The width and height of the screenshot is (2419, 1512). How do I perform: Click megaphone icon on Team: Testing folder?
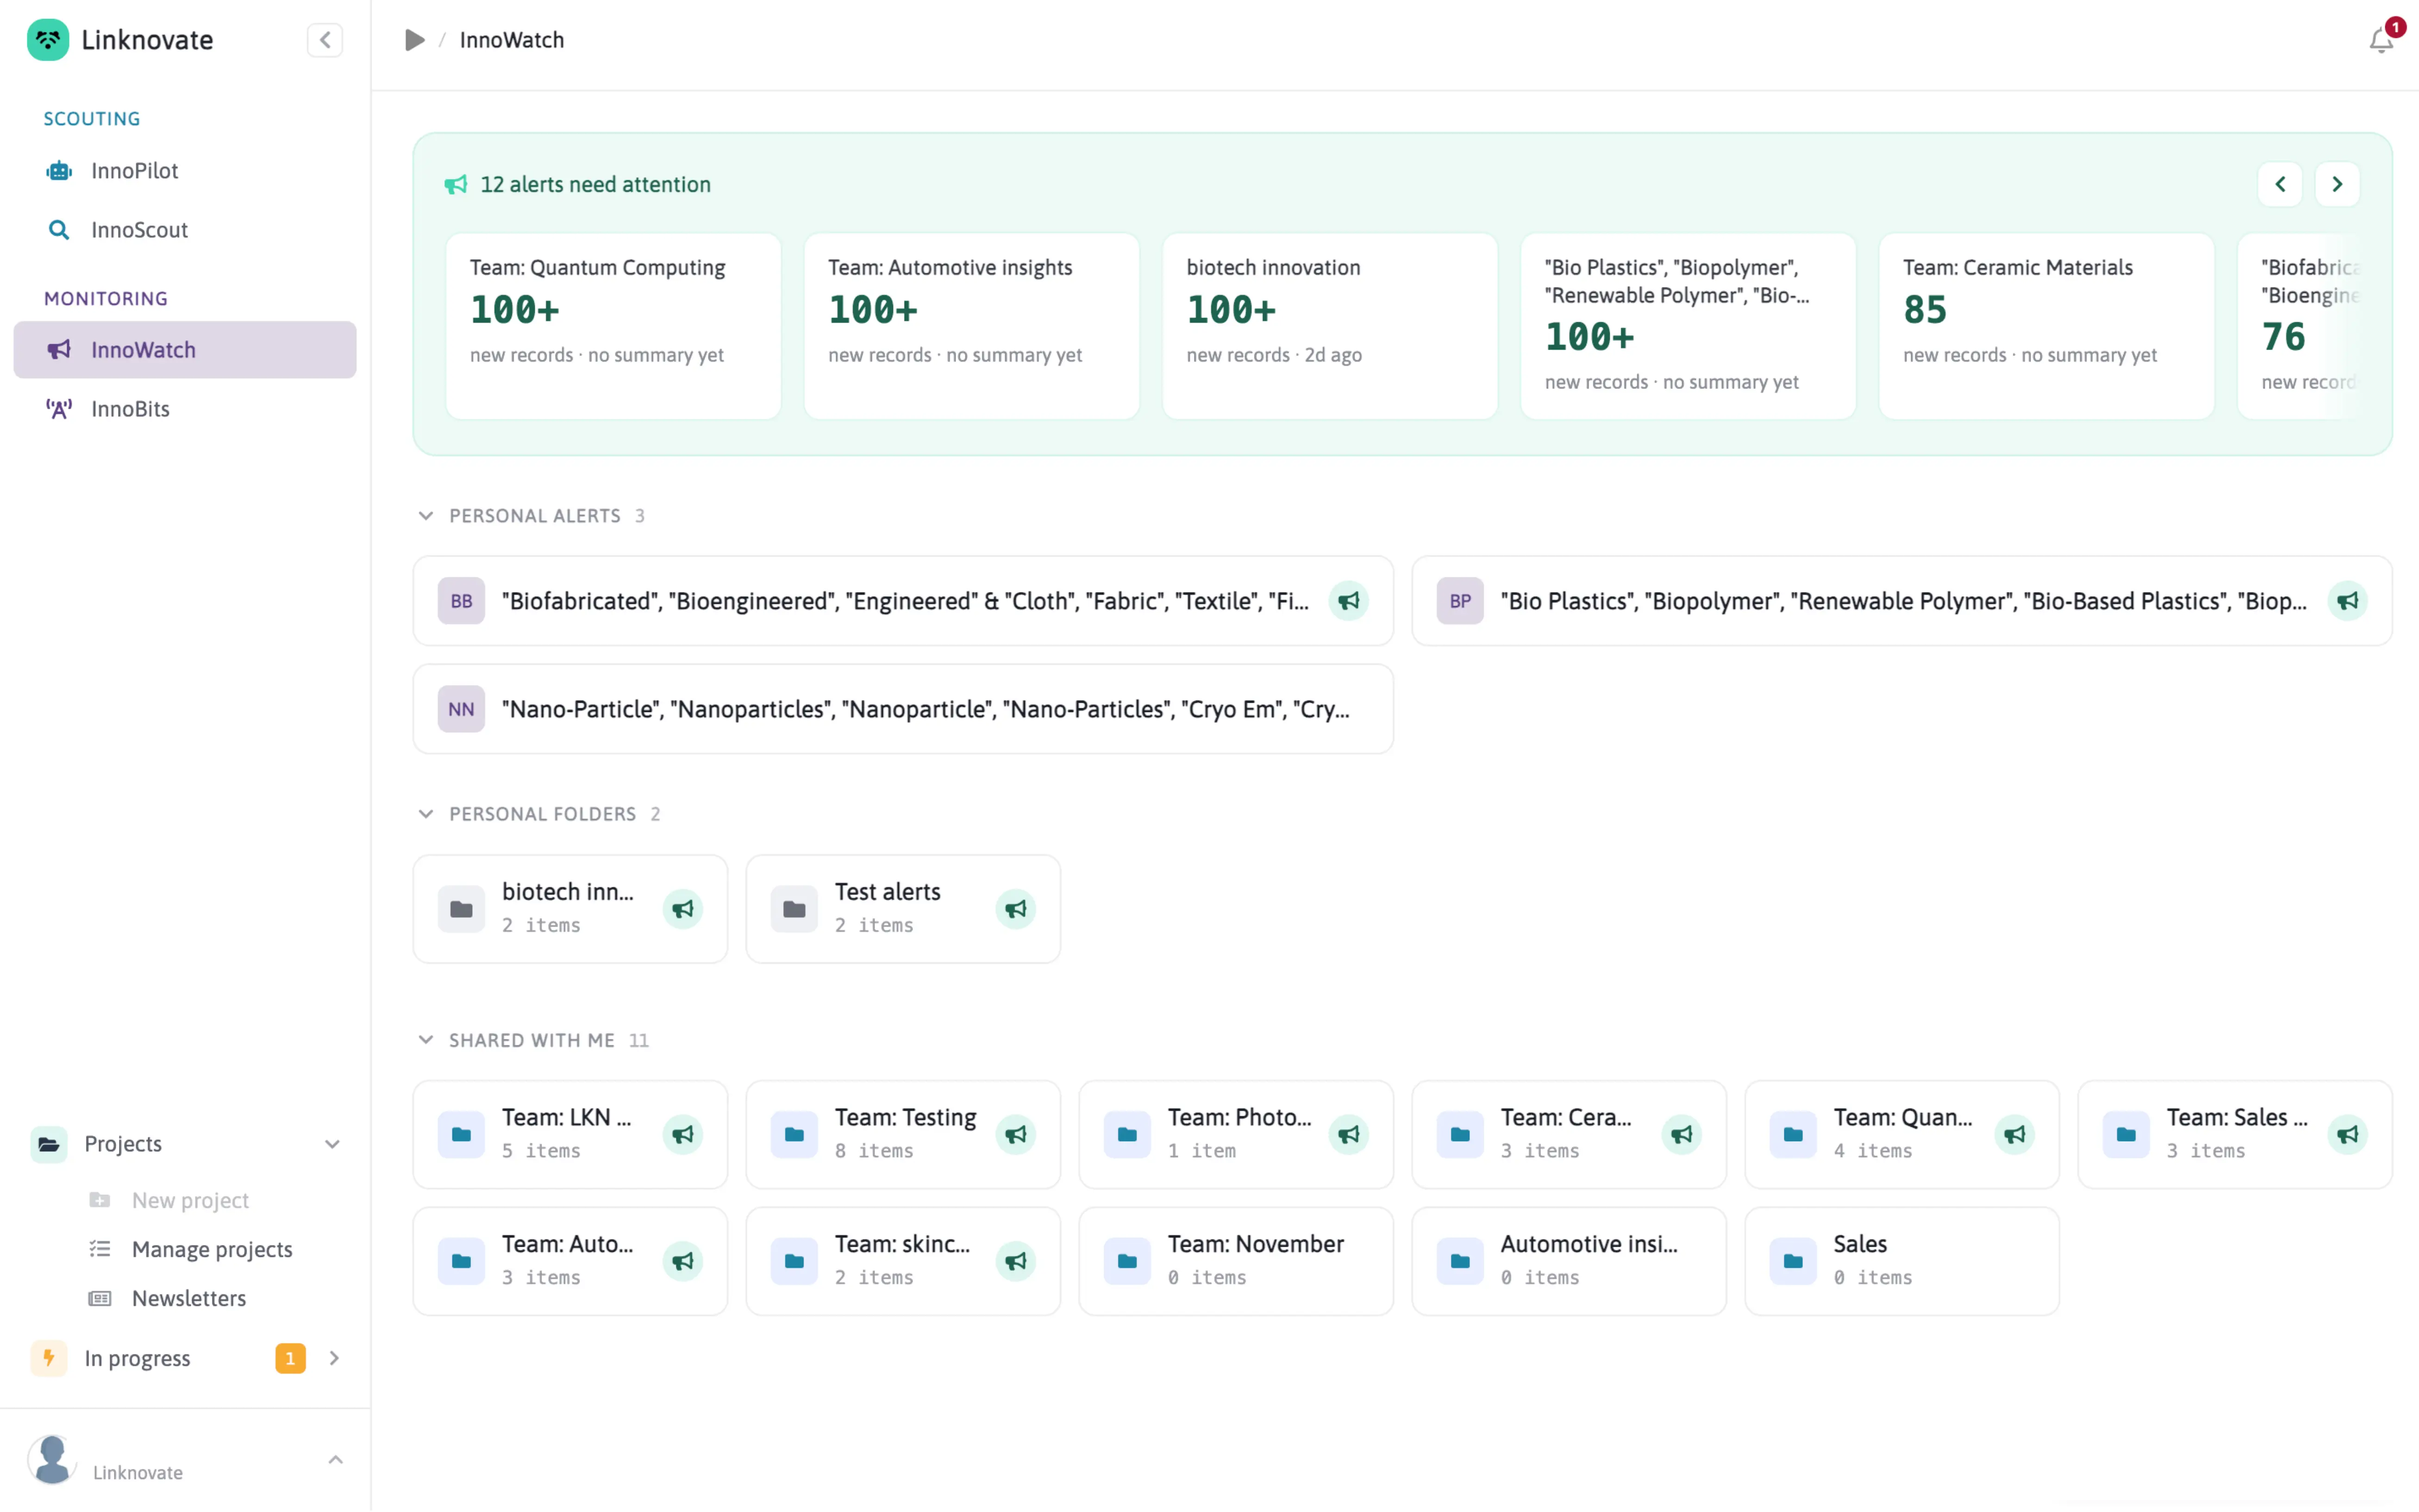1016,1134
